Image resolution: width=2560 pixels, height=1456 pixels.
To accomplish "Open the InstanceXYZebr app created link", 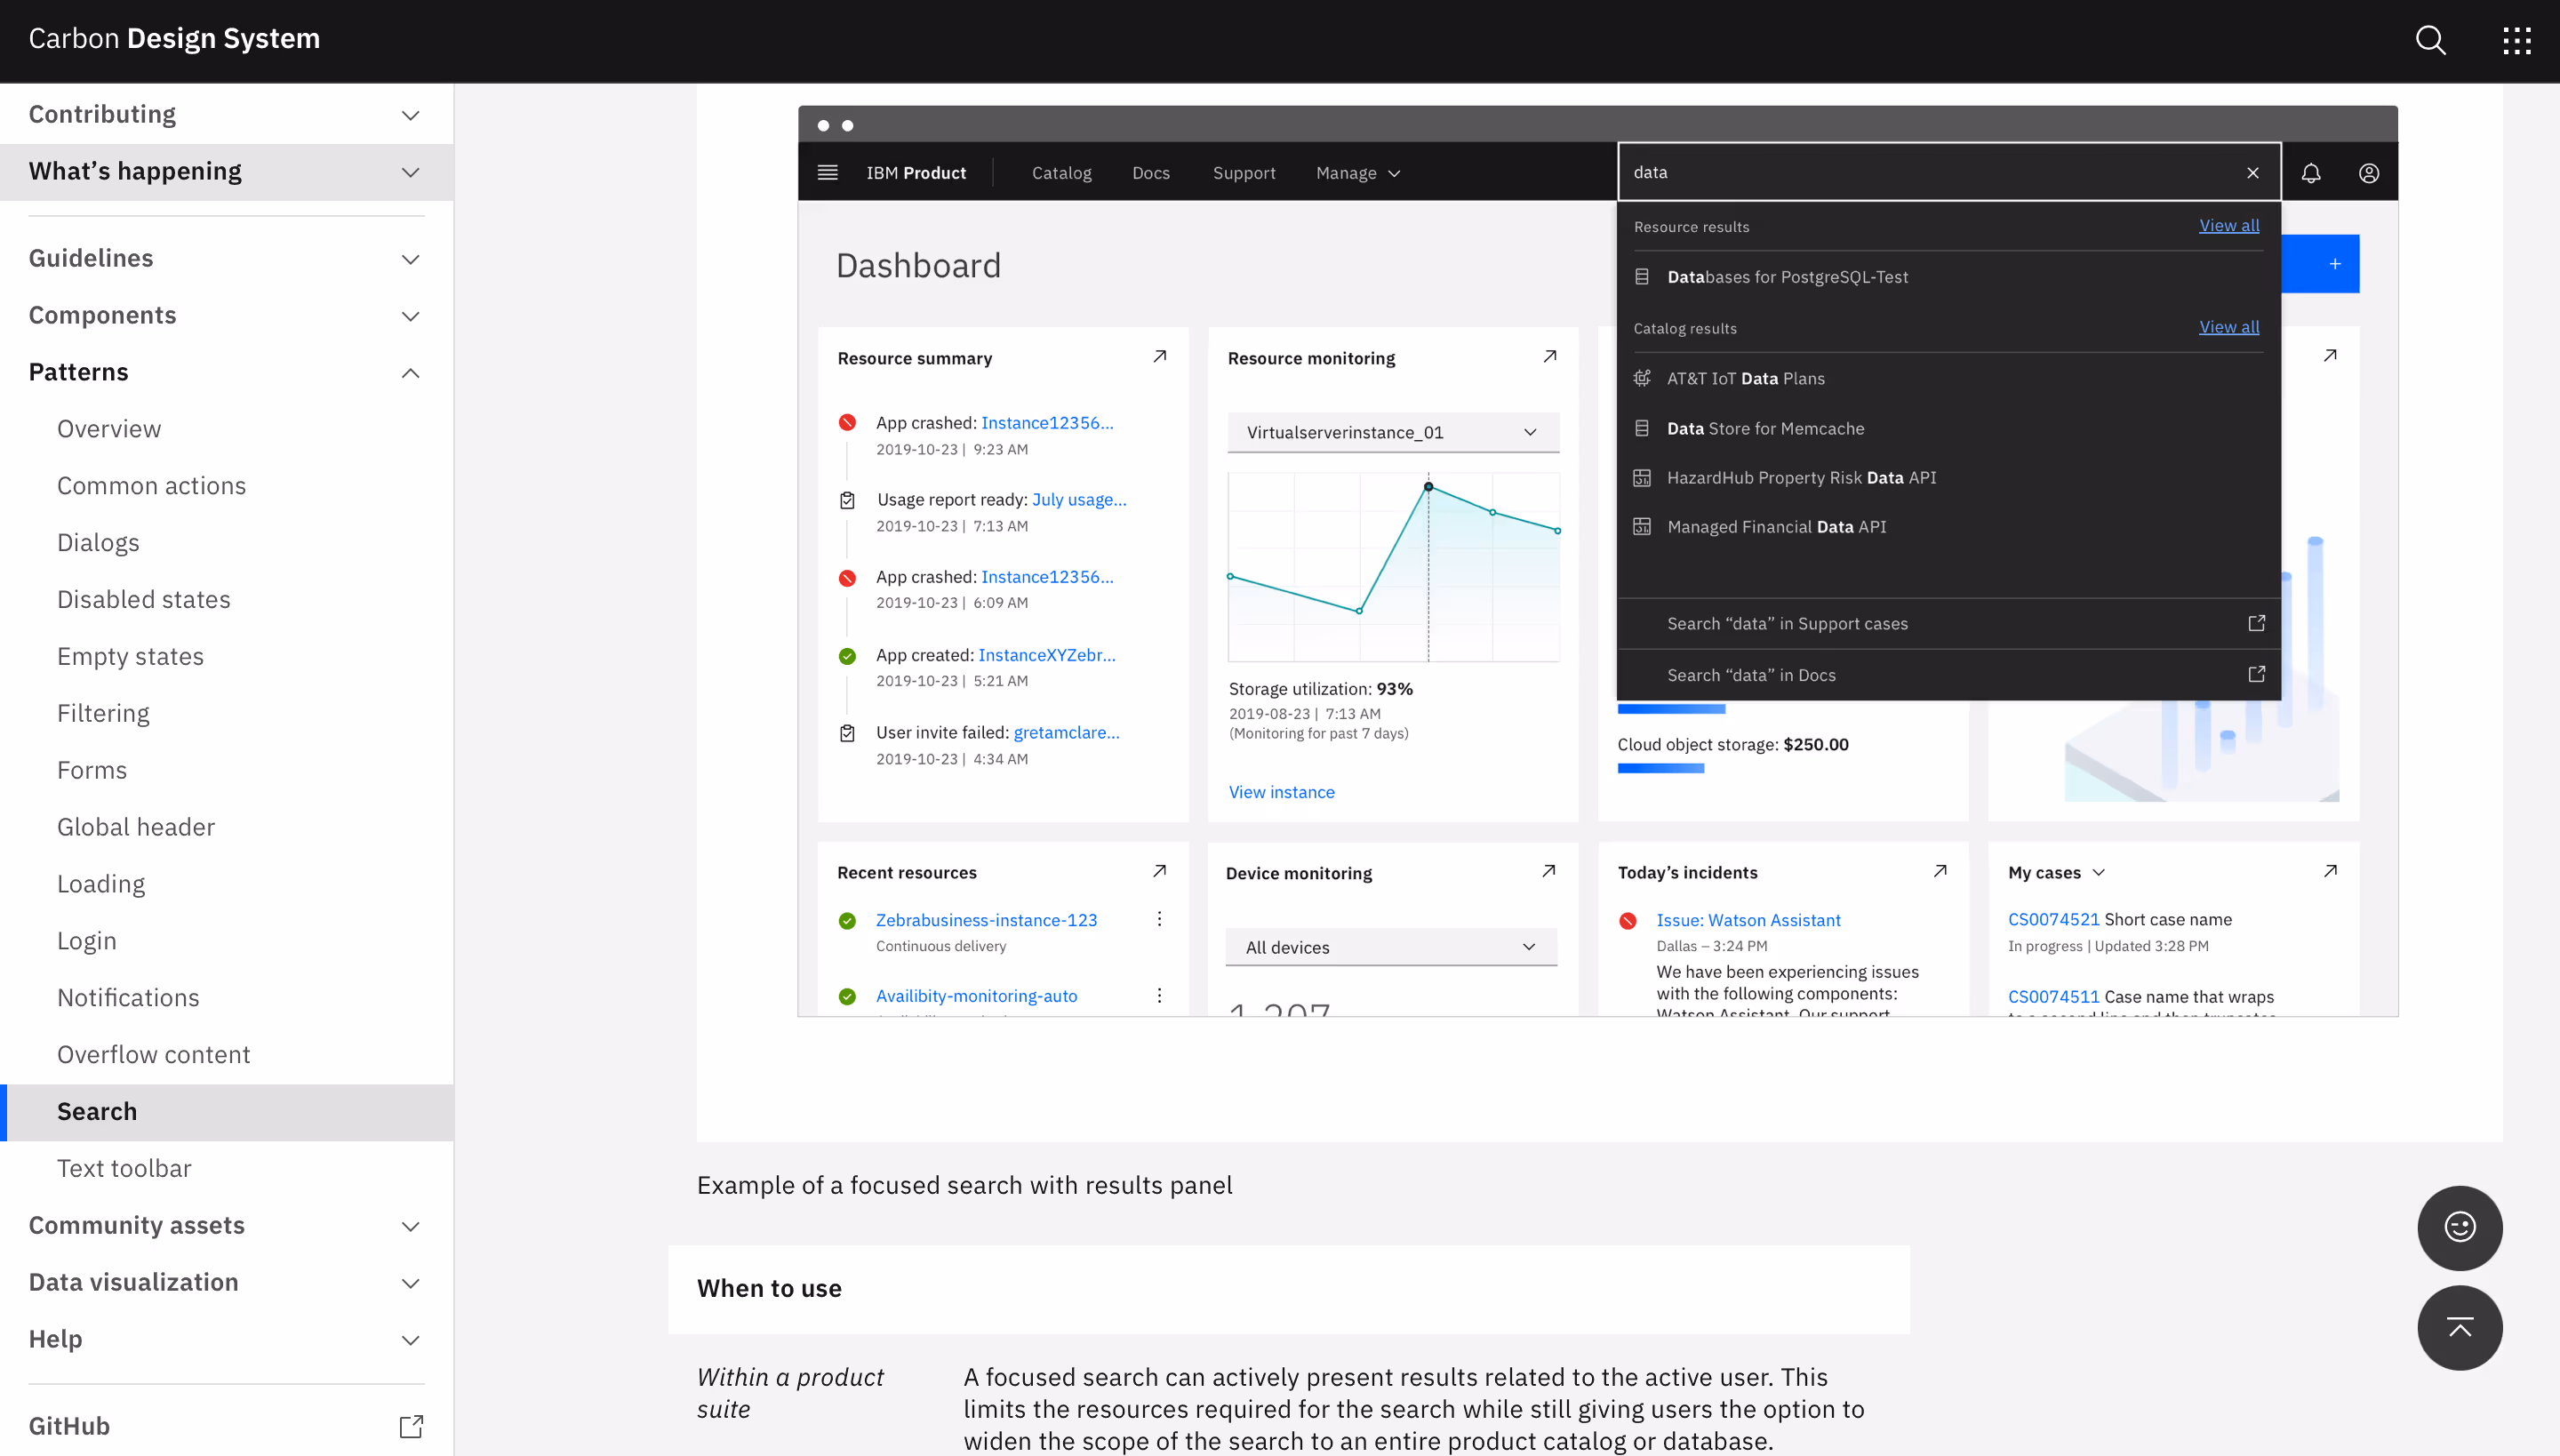I will coord(1046,655).
